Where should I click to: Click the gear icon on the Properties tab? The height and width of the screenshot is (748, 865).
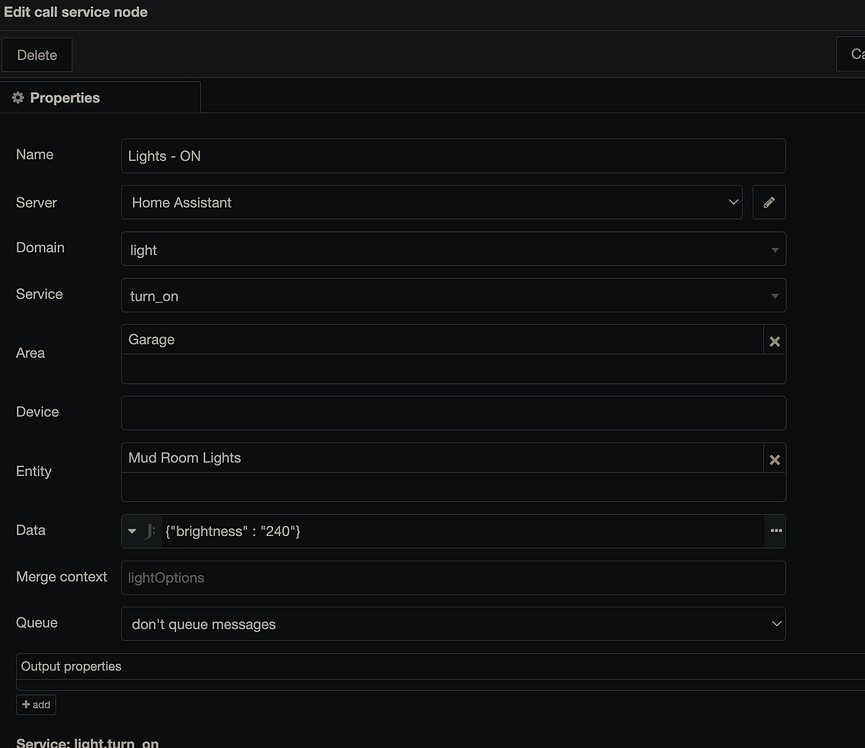(x=16, y=97)
